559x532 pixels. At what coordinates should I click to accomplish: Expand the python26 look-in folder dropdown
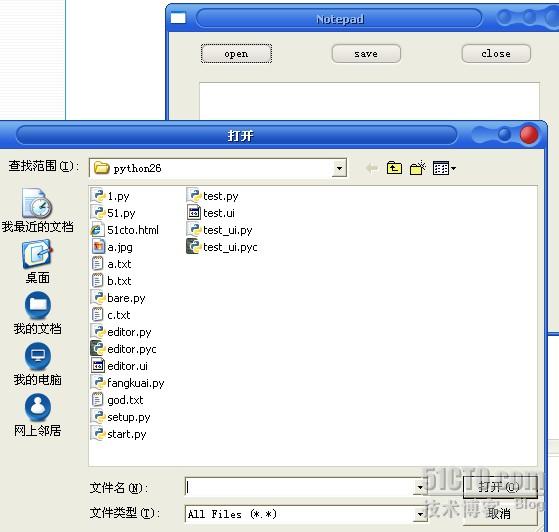(x=339, y=168)
